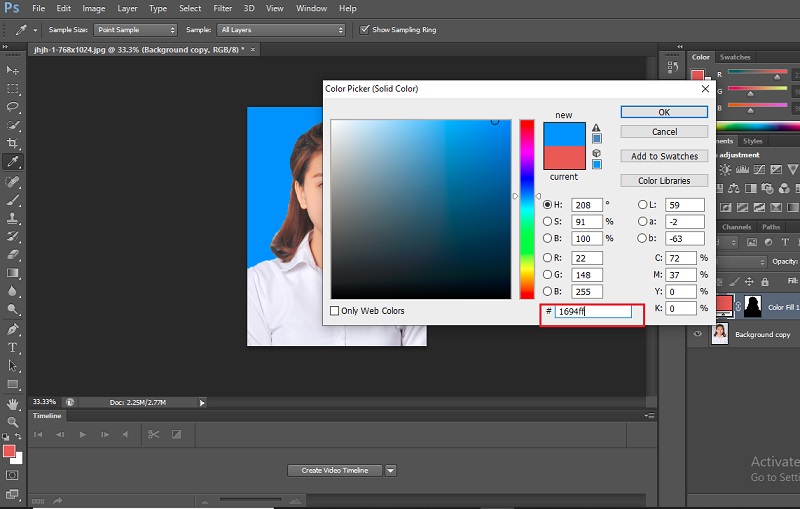Click the vertical hue slider bar
The image size is (800, 509).
point(527,209)
